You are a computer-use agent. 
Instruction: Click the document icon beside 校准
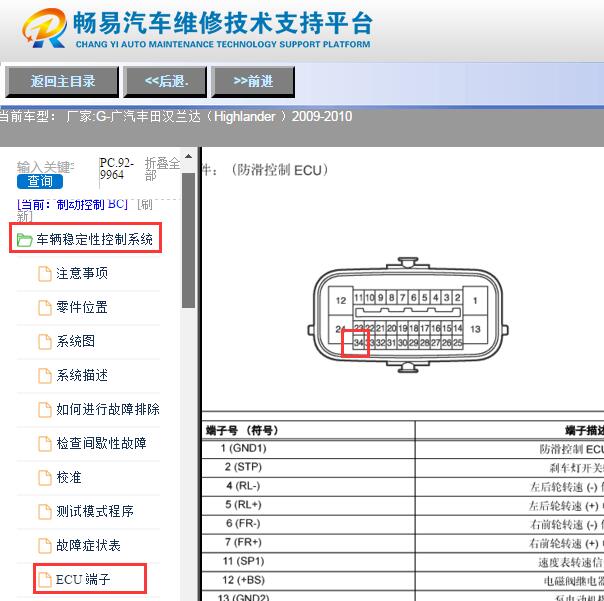tap(45, 478)
